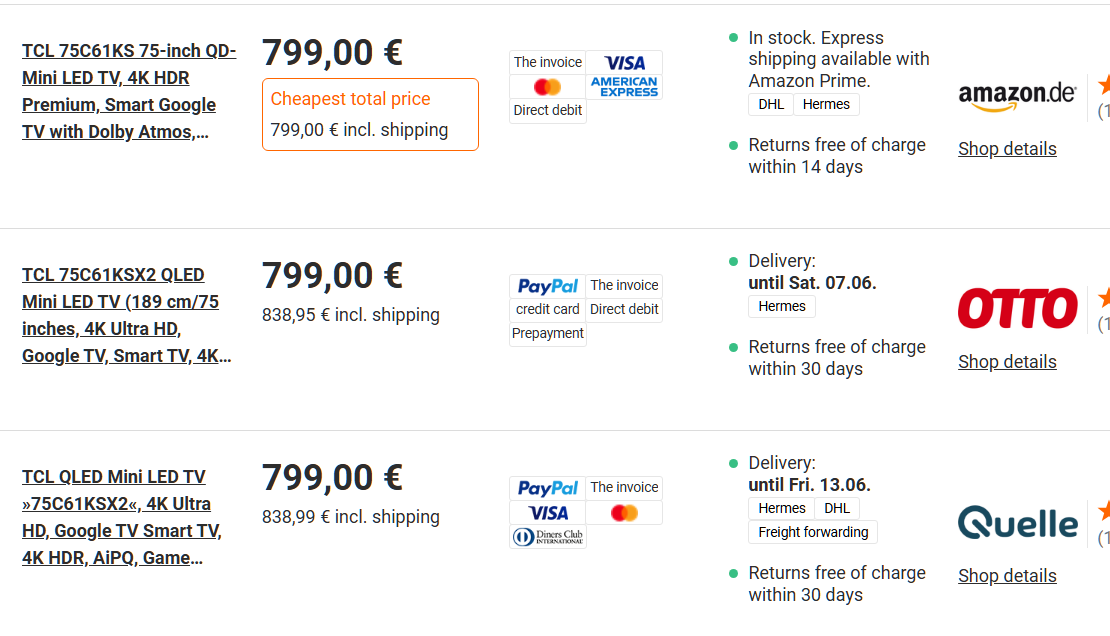
Task: Click the Mastercard icon in Amazon offer
Action: 547,86
